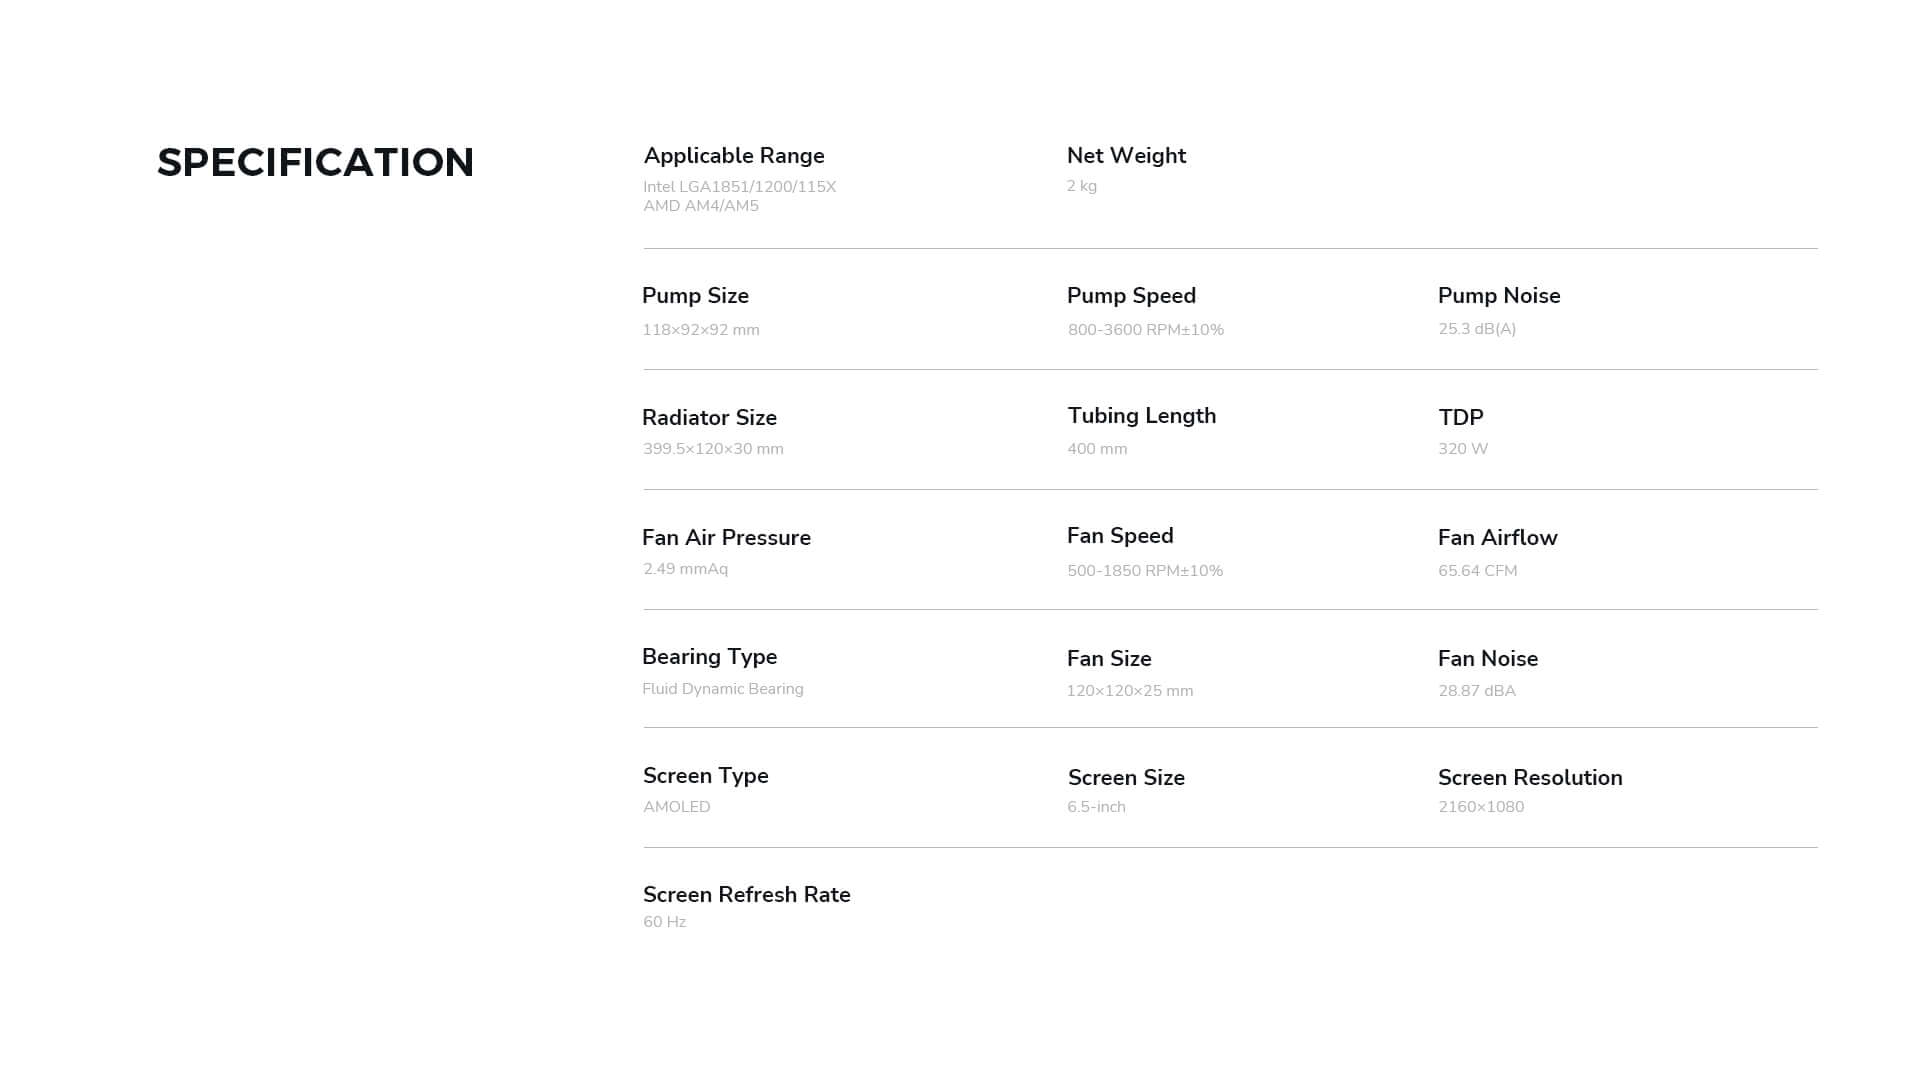Select the Tubing Length label
Viewport: 1920px width, 1072px height.
(1141, 416)
